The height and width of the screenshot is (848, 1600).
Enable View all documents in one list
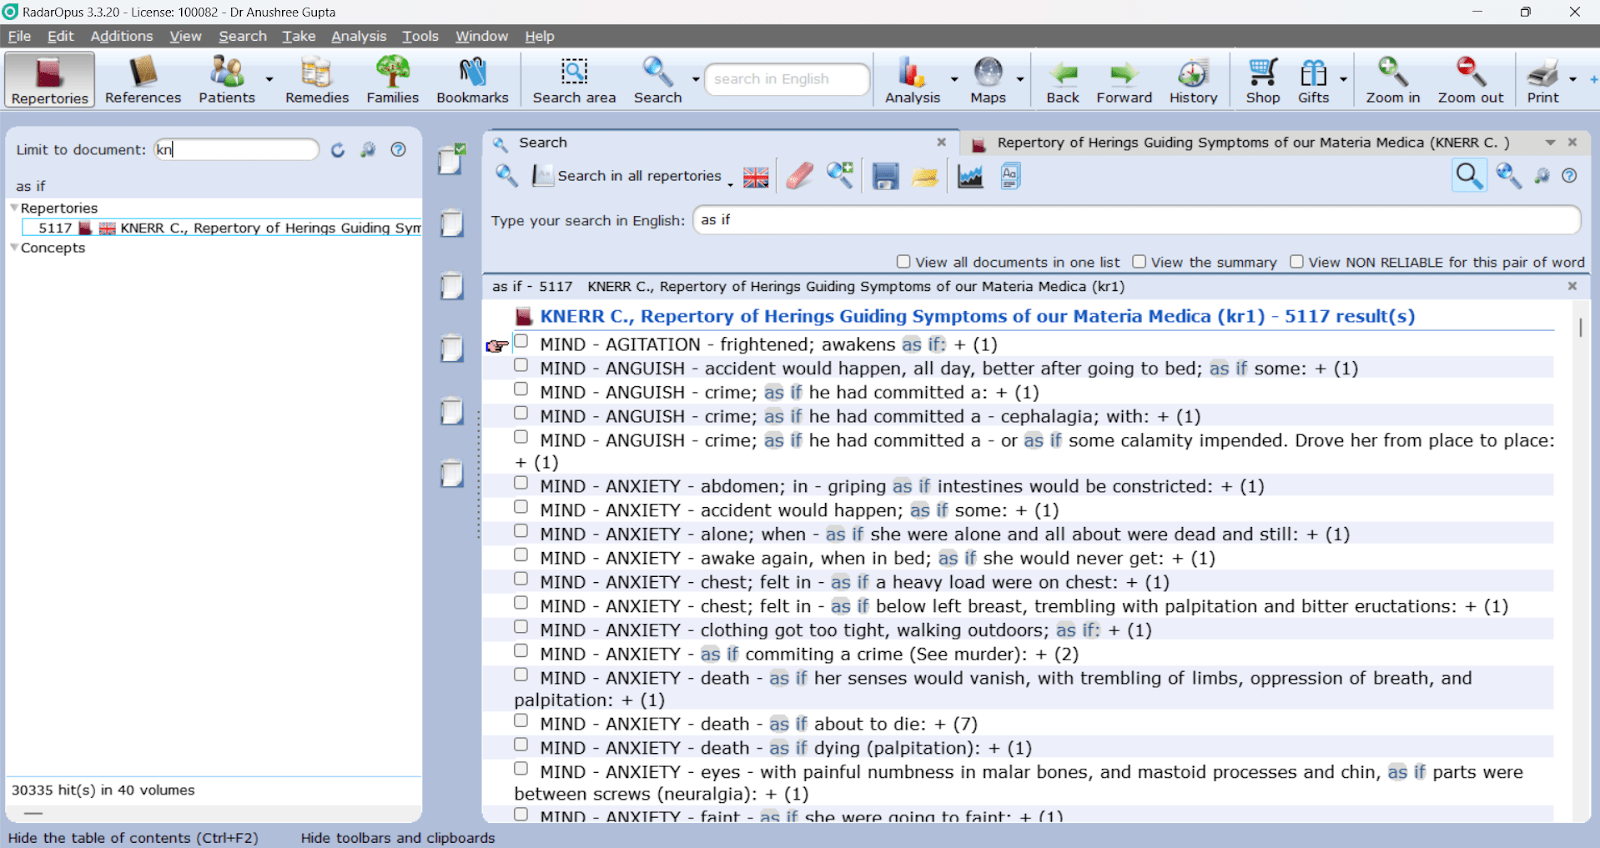904,261
